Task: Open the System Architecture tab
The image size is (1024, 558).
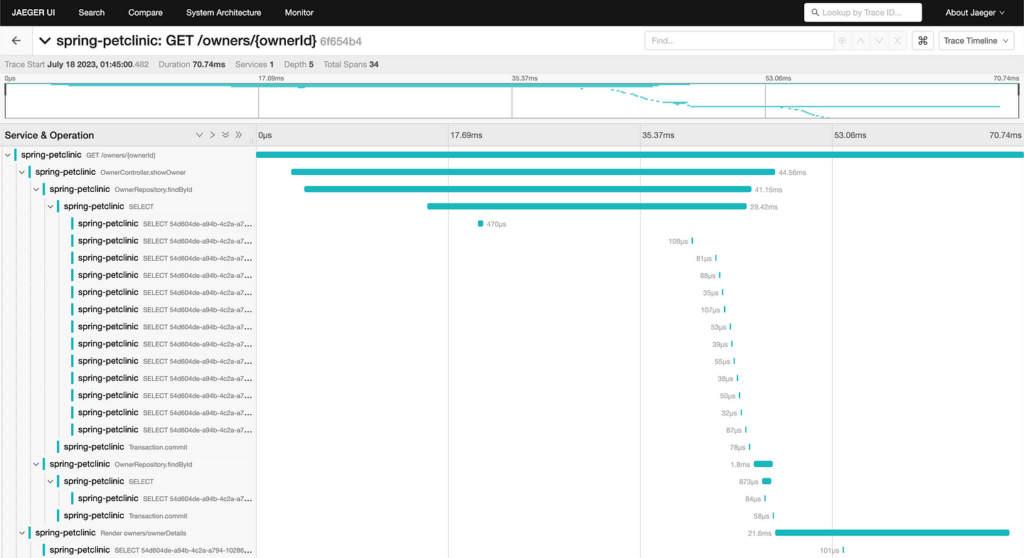Action: (223, 12)
